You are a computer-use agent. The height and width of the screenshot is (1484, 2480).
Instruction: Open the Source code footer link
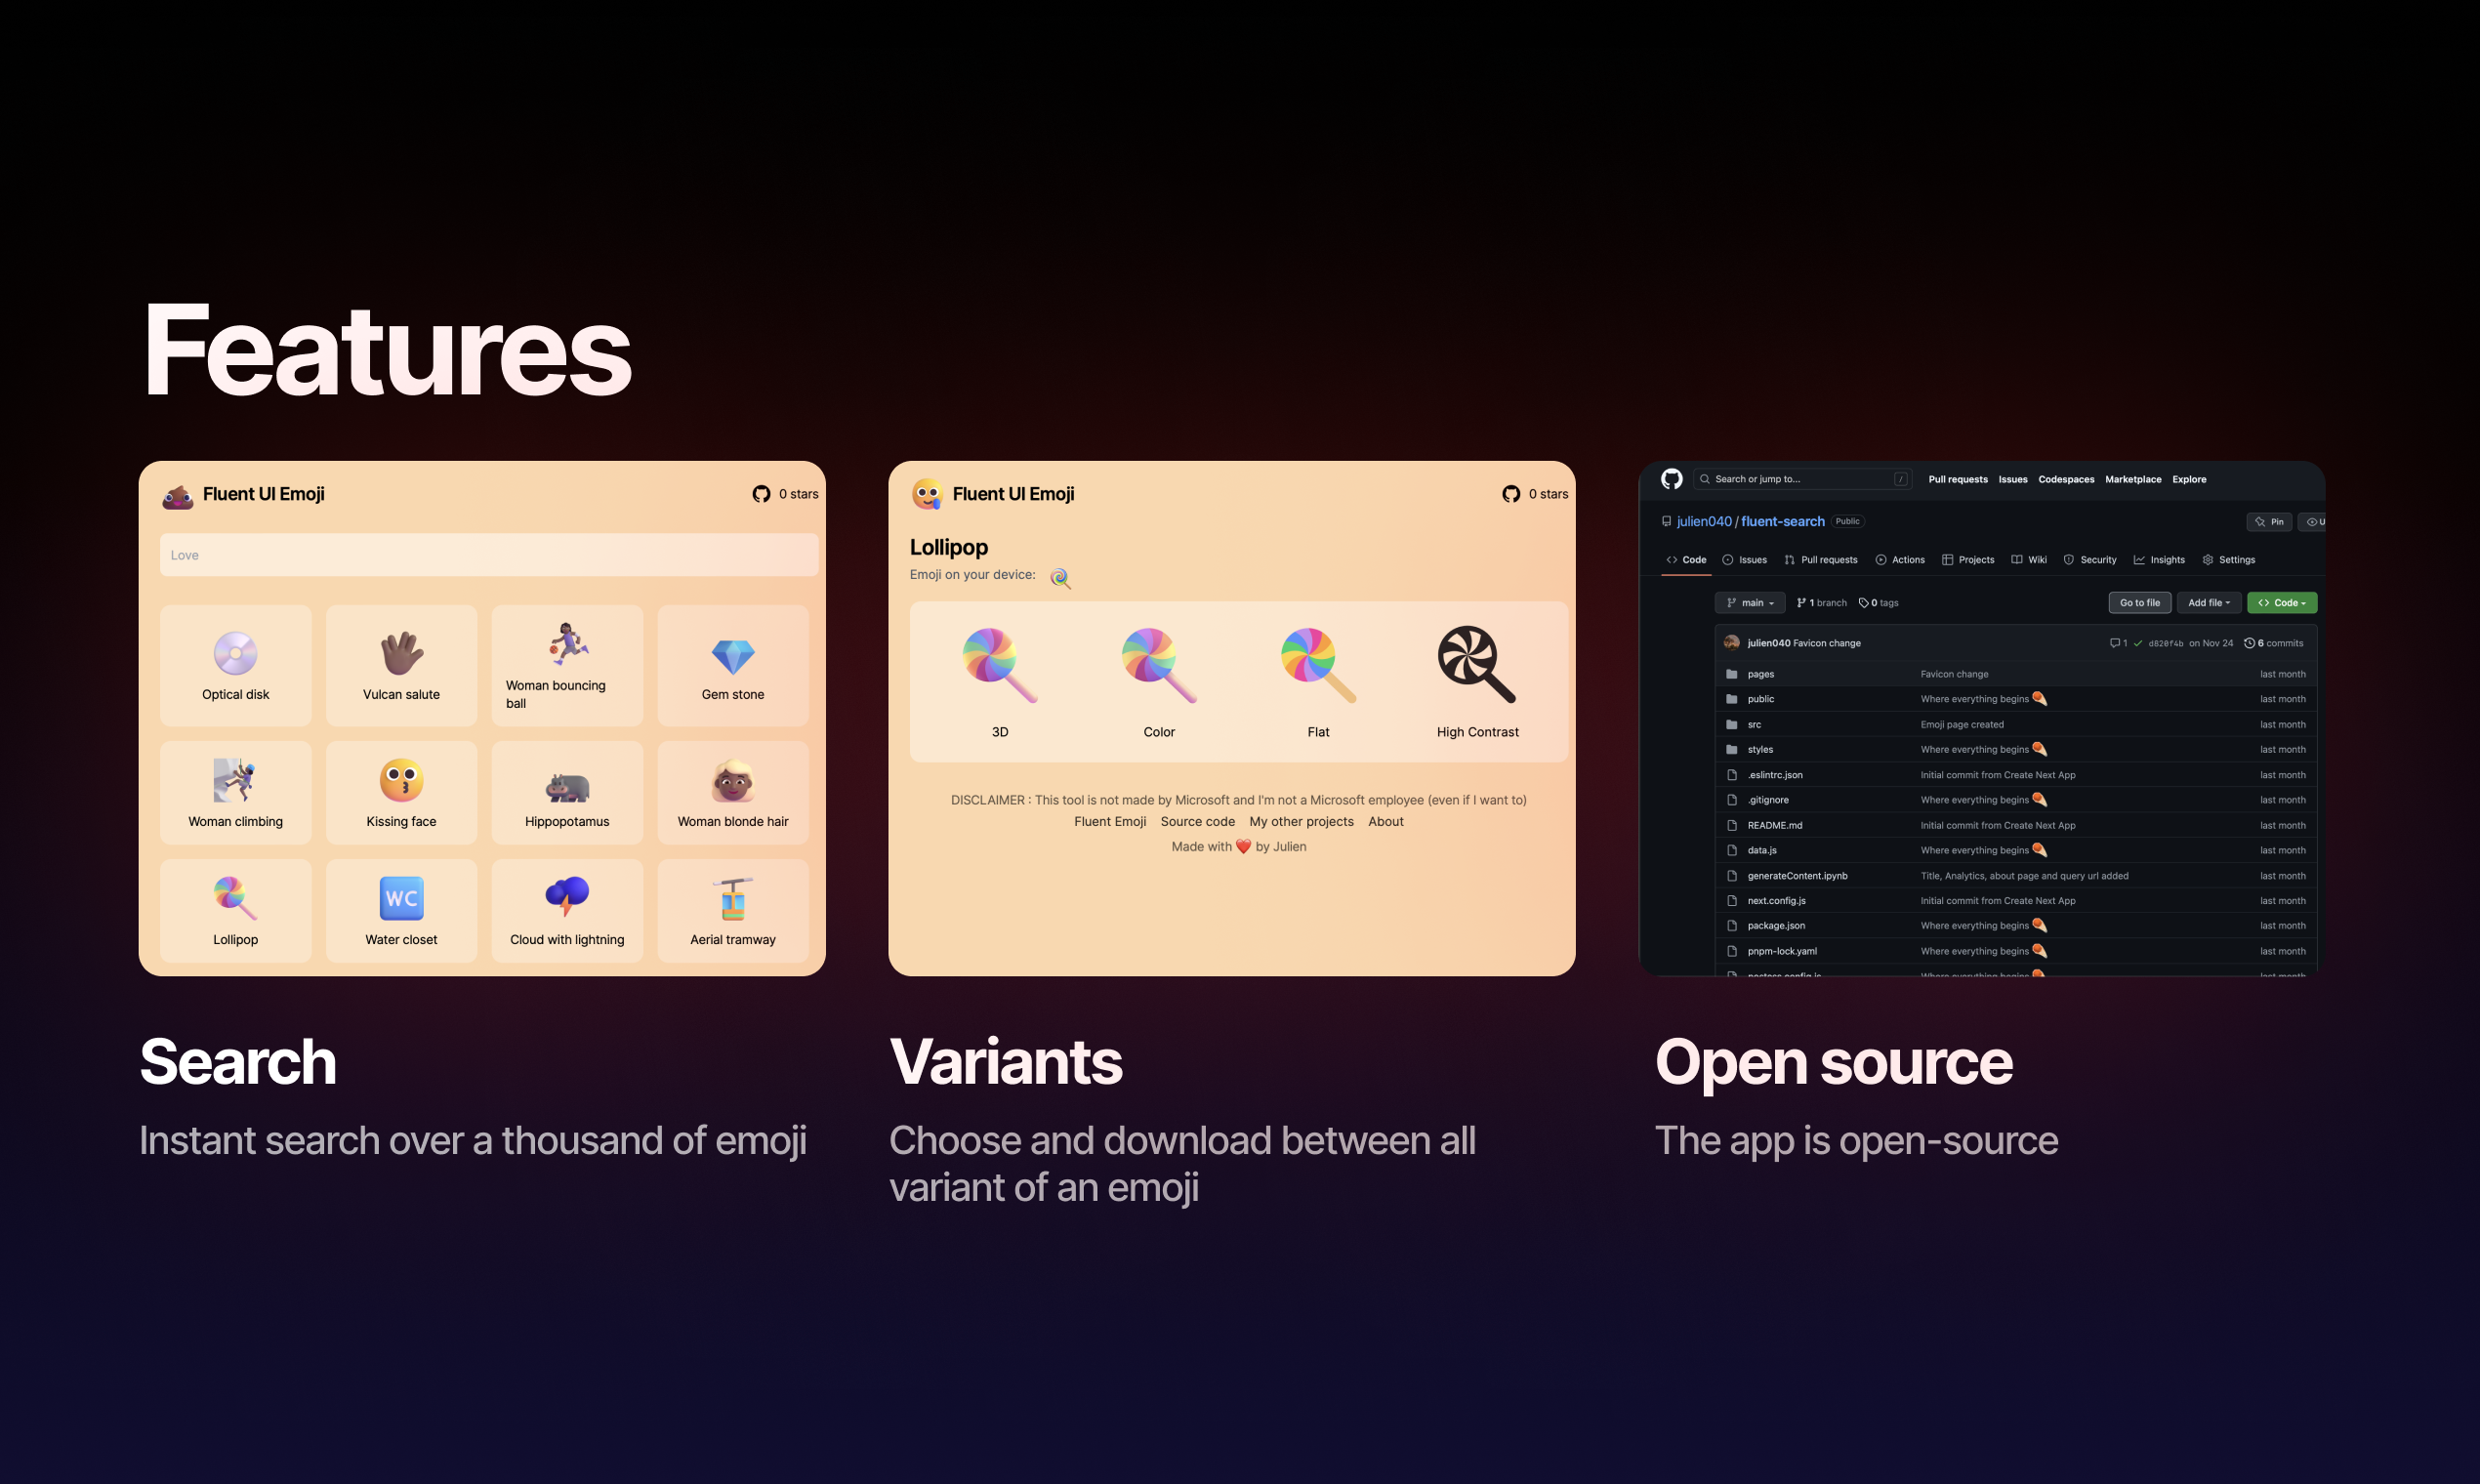[x=1197, y=821]
